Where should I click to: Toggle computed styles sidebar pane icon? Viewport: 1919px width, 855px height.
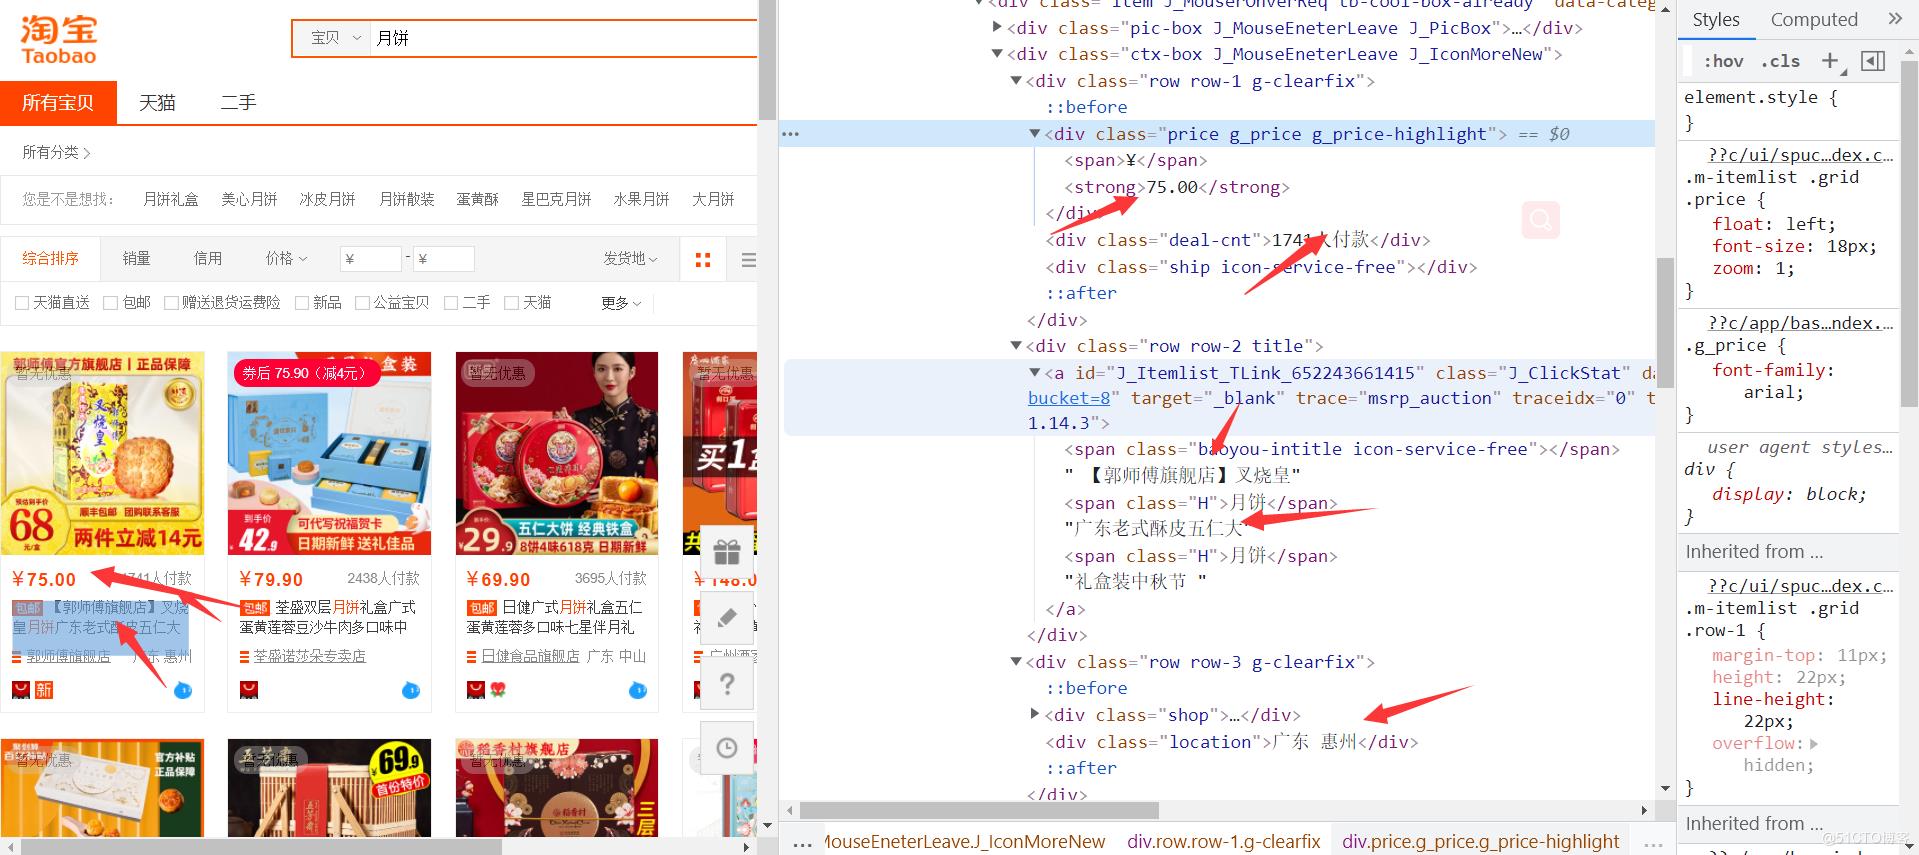point(1873,61)
